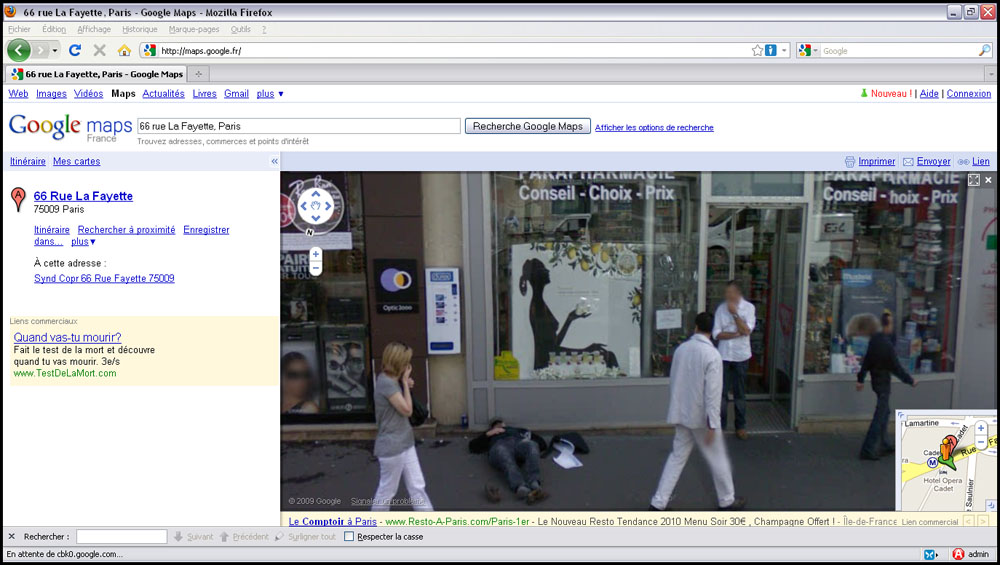The image size is (1000, 565).
Task: Open Le Comptoir à Paris ad link
Action: pos(333,522)
